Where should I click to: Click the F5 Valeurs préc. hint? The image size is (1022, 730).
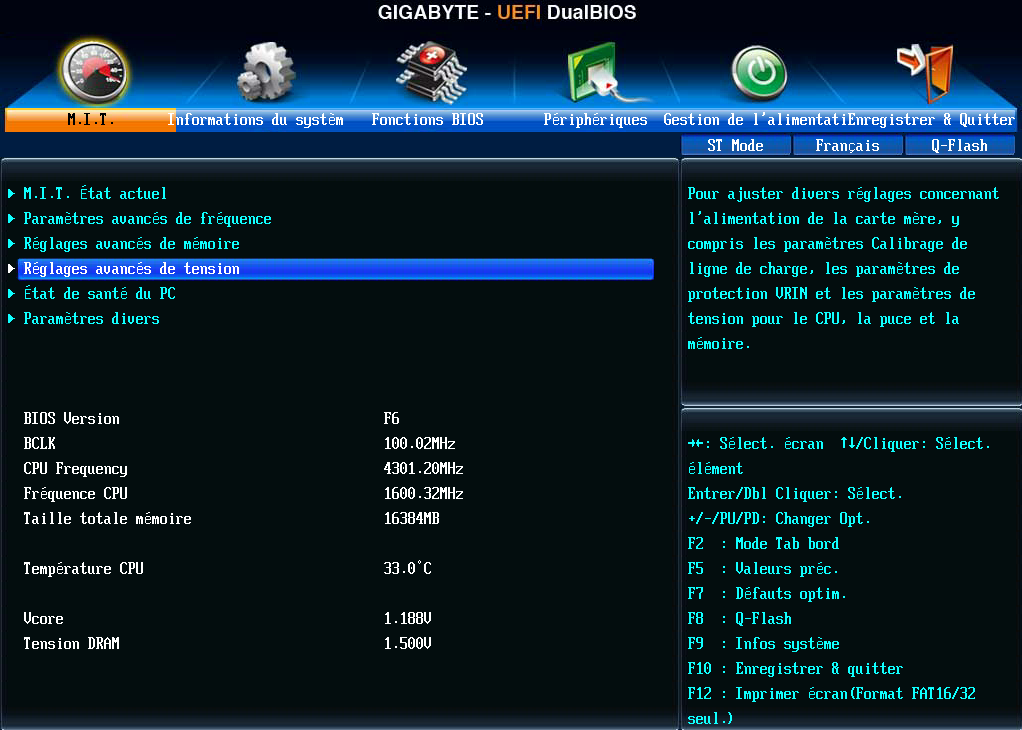pyautogui.click(x=763, y=568)
